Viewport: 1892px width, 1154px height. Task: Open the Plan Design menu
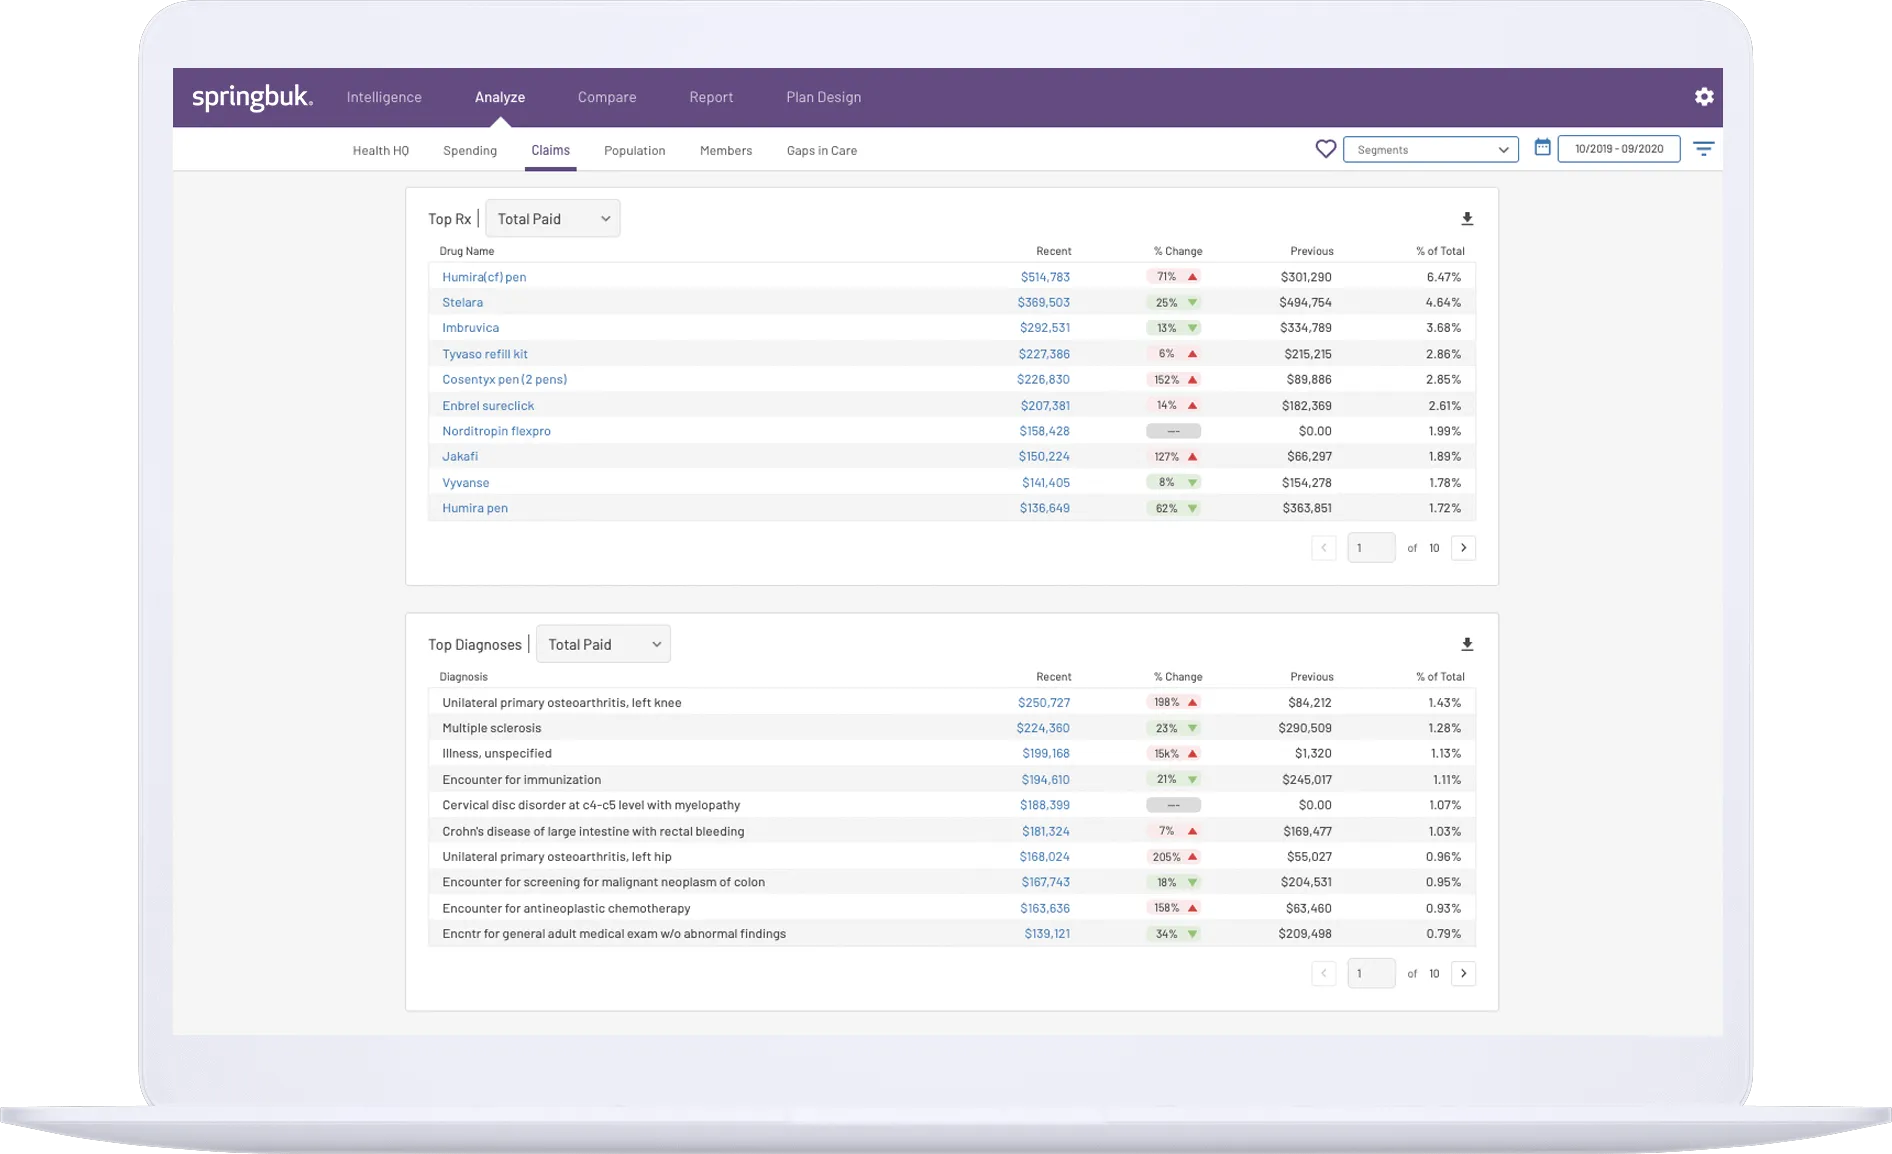(x=823, y=97)
